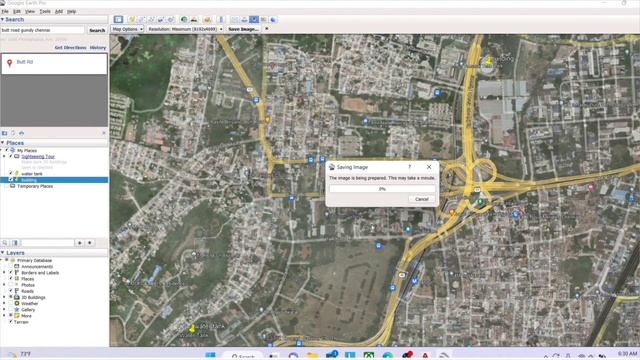640x360 pixels.
Task: Select the Add Path tool
Action: (x=151, y=19)
